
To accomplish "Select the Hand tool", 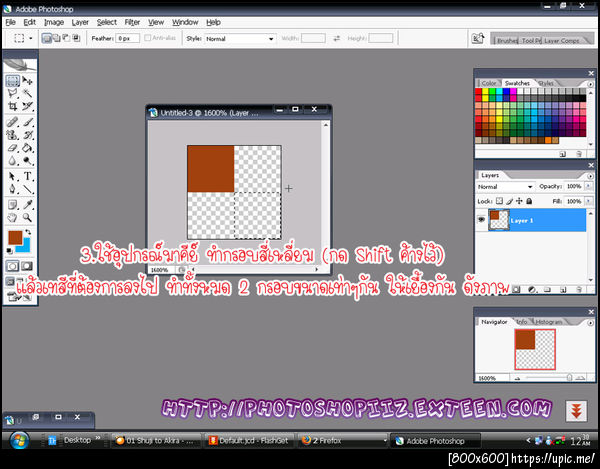I will pos(12,218).
